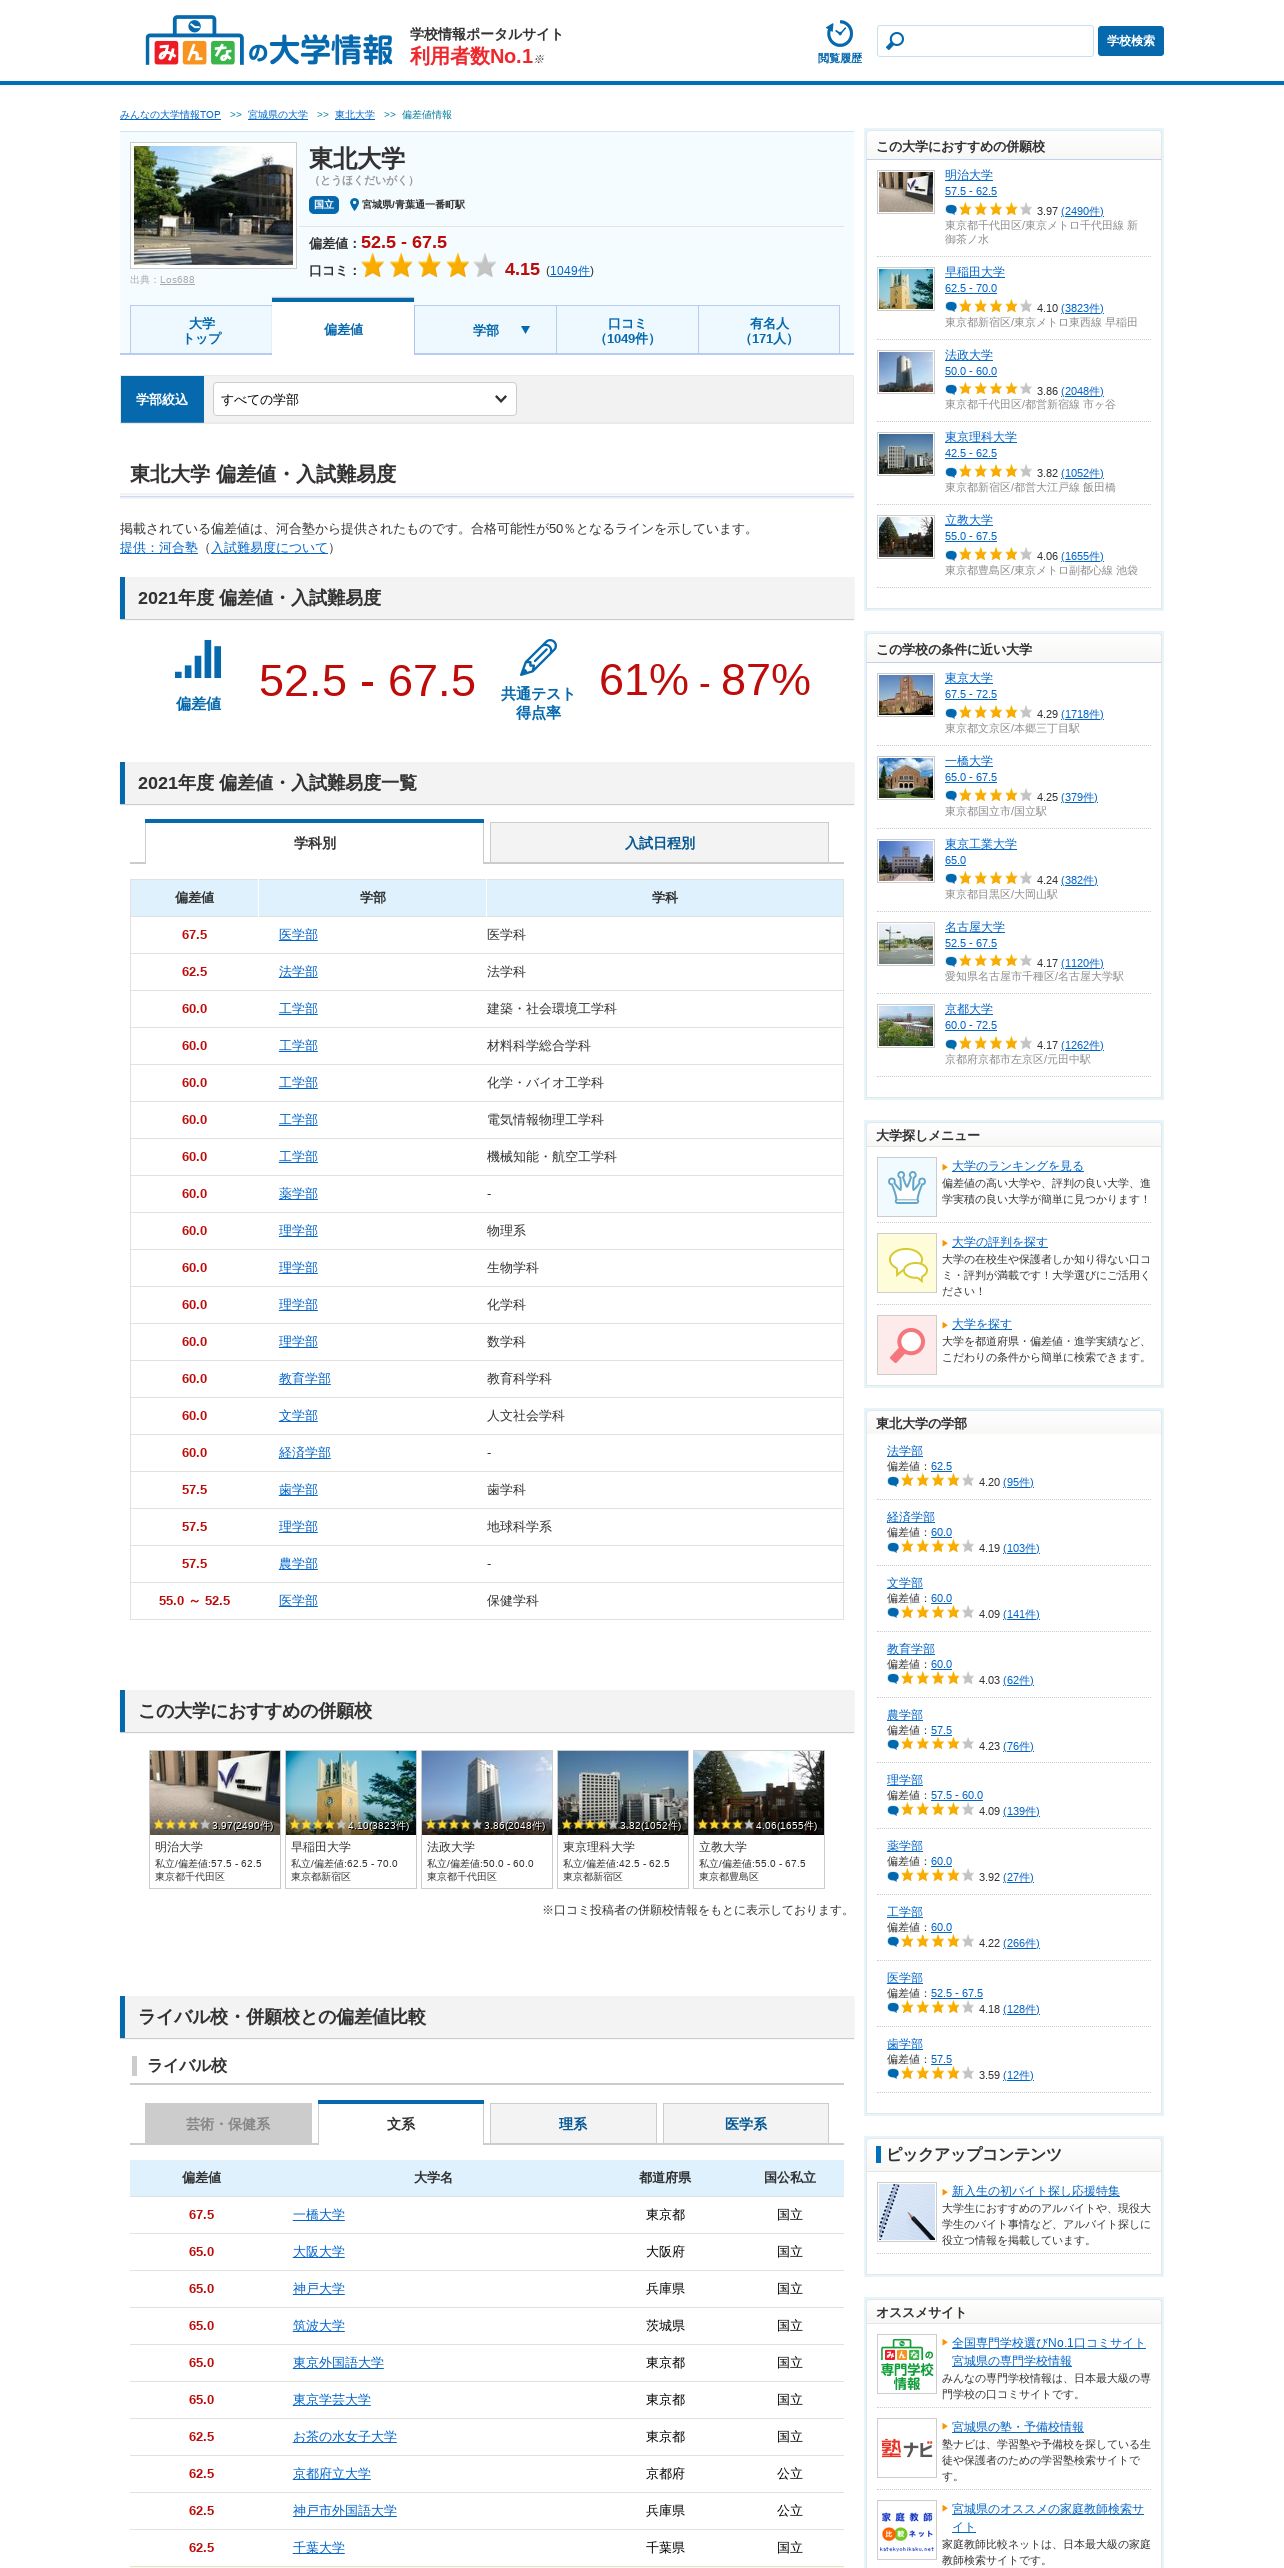Open 明治大学 link in sidebar

(x=969, y=175)
